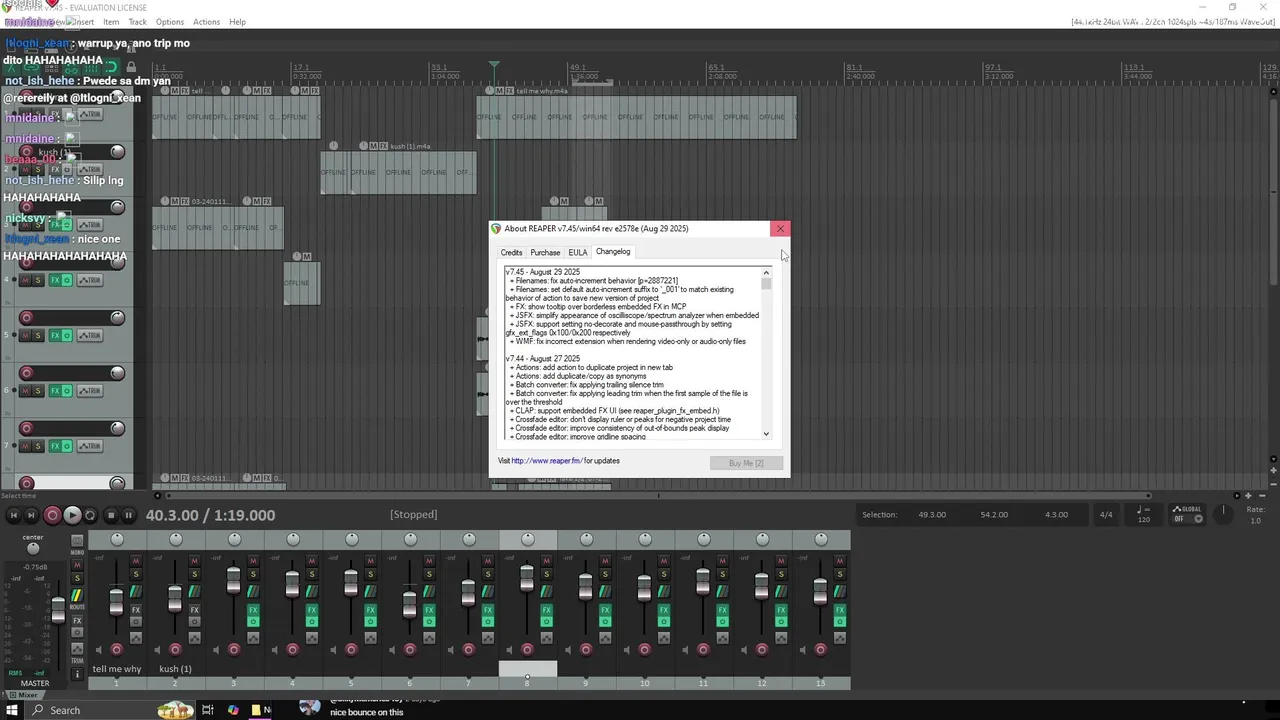
Task: Record-arm mixer channel 9
Action: (x=586, y=650)
